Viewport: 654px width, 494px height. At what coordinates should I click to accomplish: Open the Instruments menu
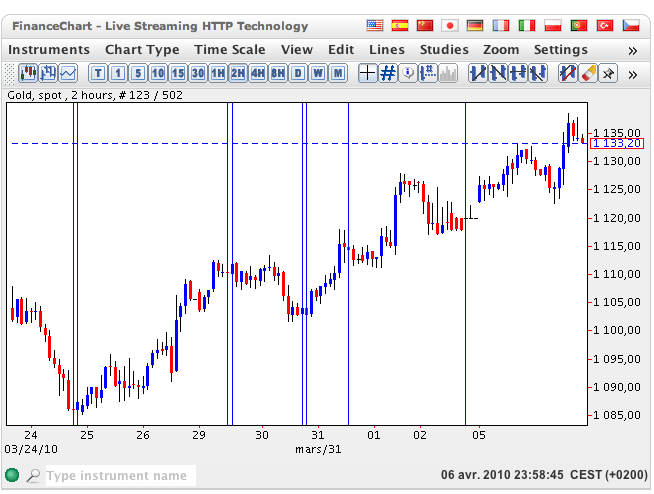click(49, 49)
